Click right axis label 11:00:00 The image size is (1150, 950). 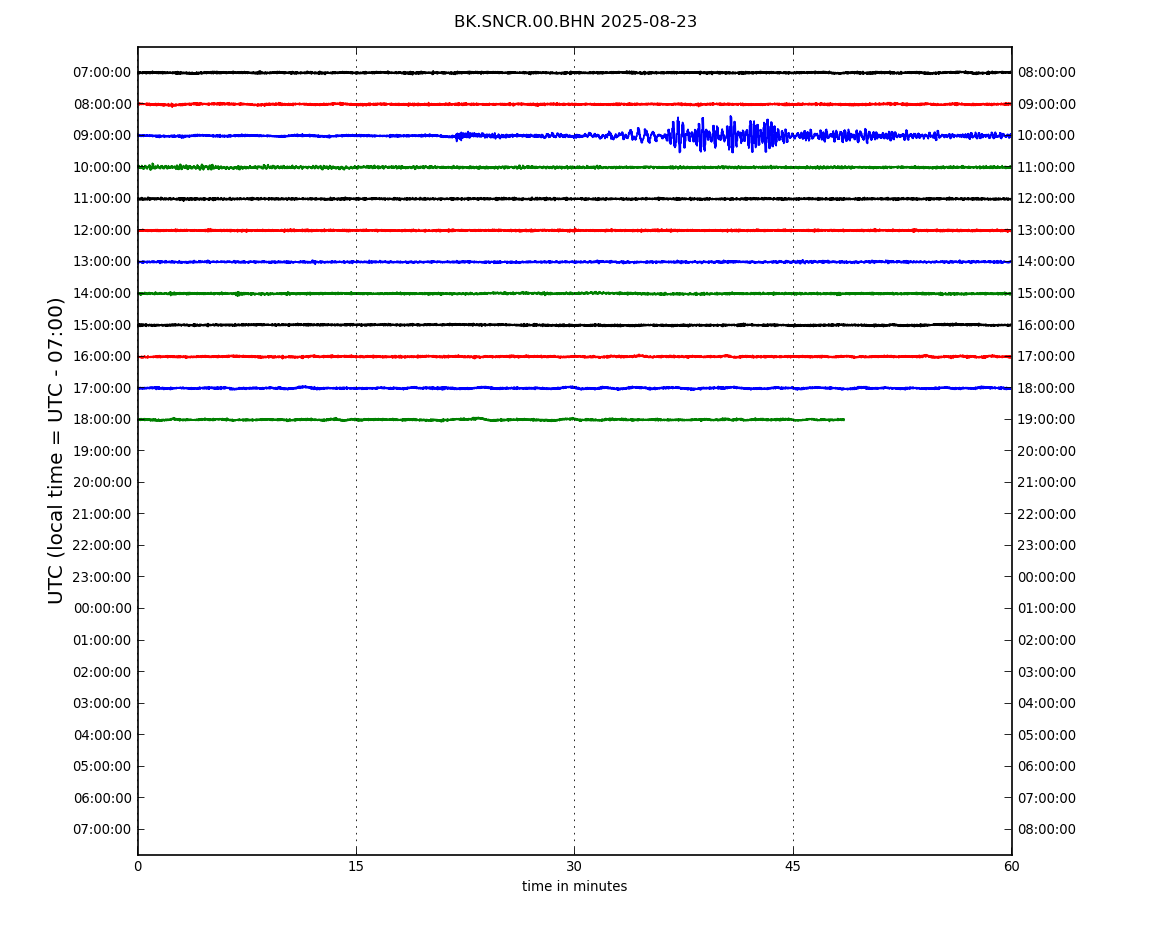point(1047,167)
